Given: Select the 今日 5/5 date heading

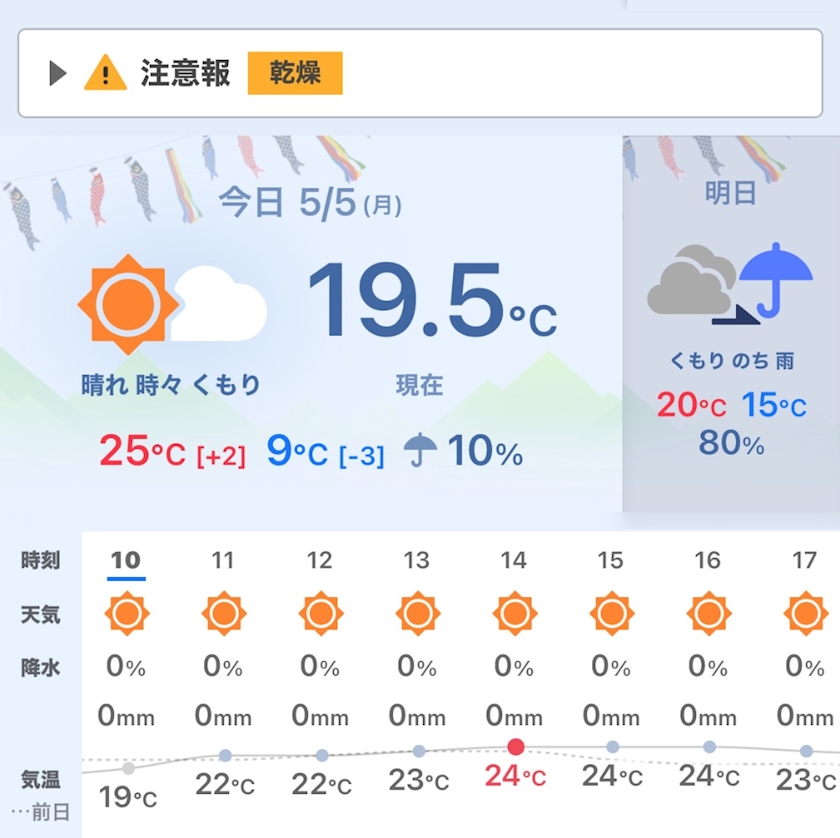Looking at the screenshot, I should 310,203.
